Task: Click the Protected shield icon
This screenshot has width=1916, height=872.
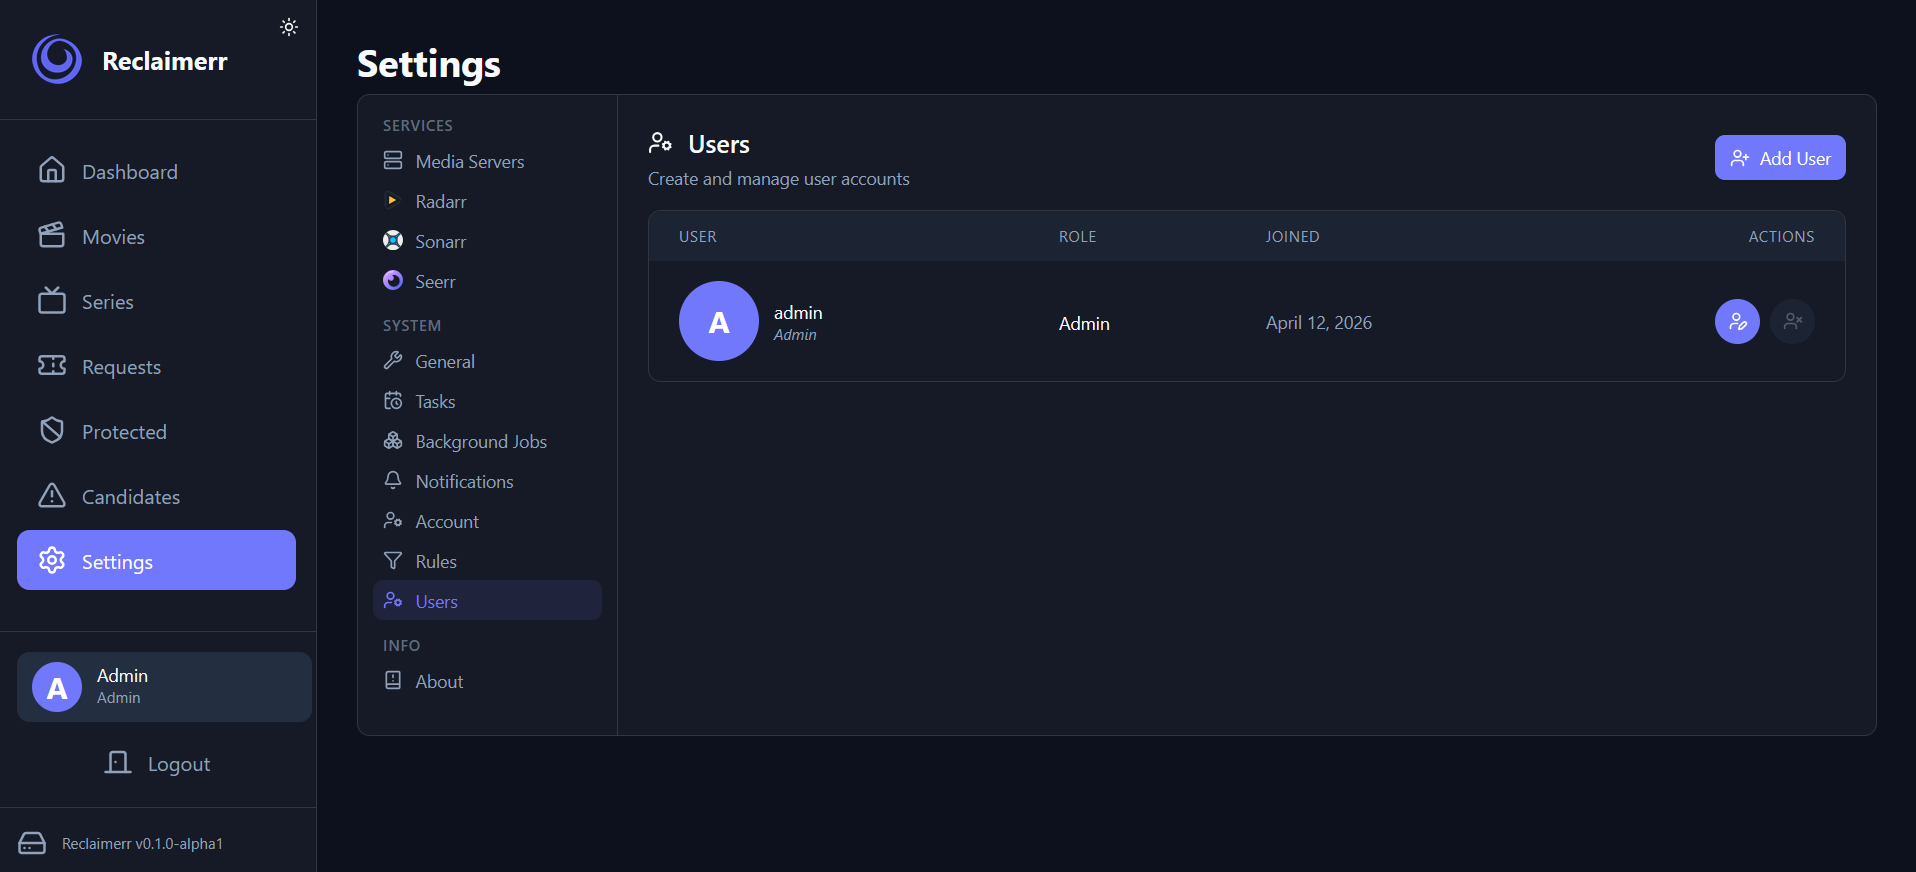Action: click(52, 430)
